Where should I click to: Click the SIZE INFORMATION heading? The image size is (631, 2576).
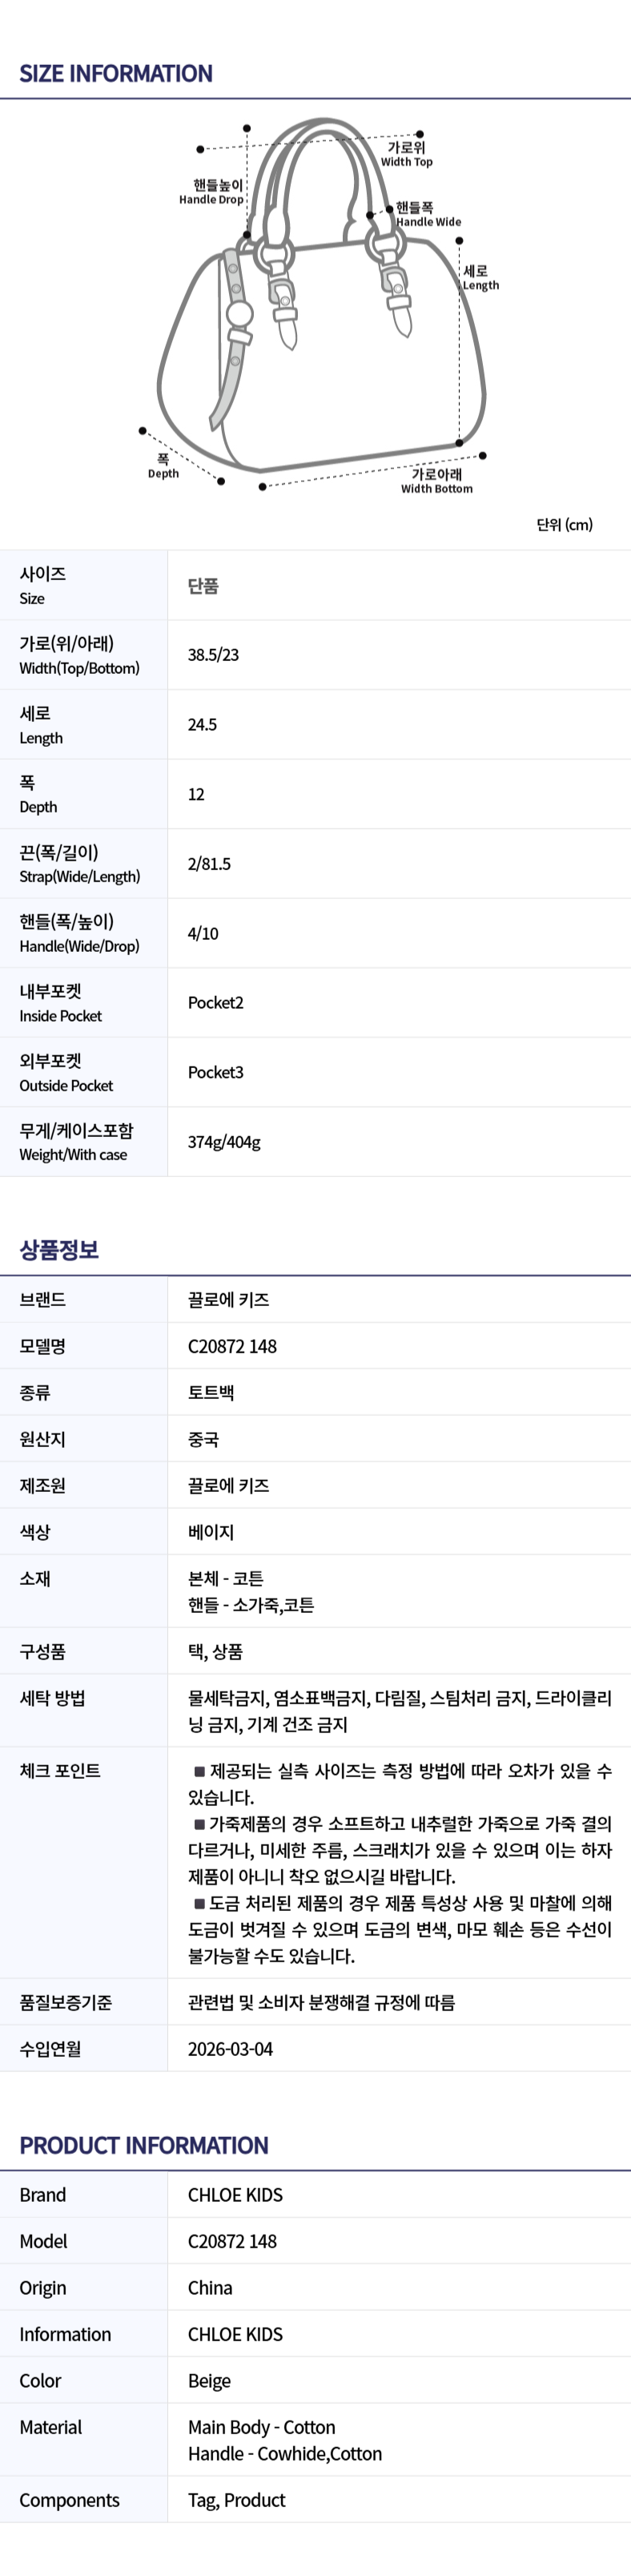point(116,73)
